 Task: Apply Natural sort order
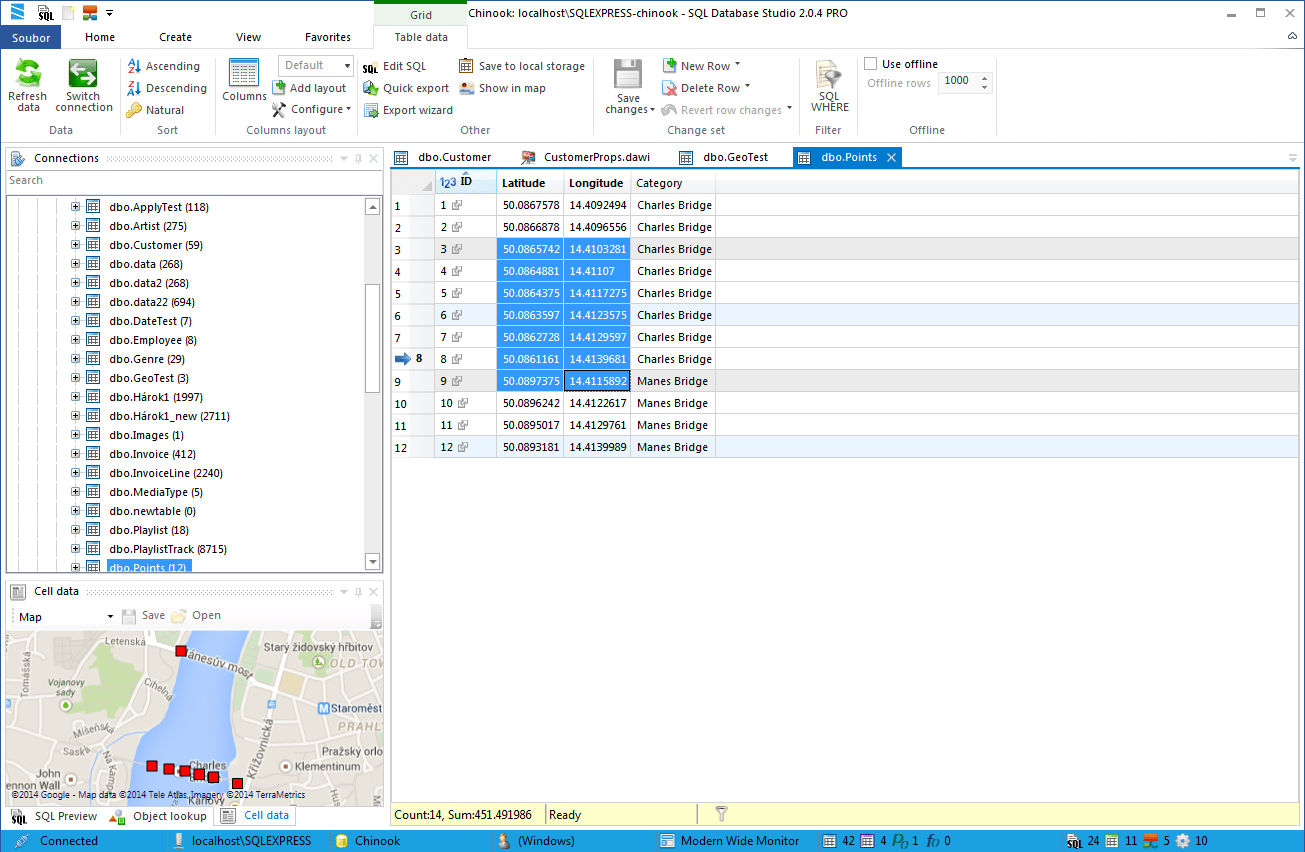pyautogui.click(x=155, y=110)
